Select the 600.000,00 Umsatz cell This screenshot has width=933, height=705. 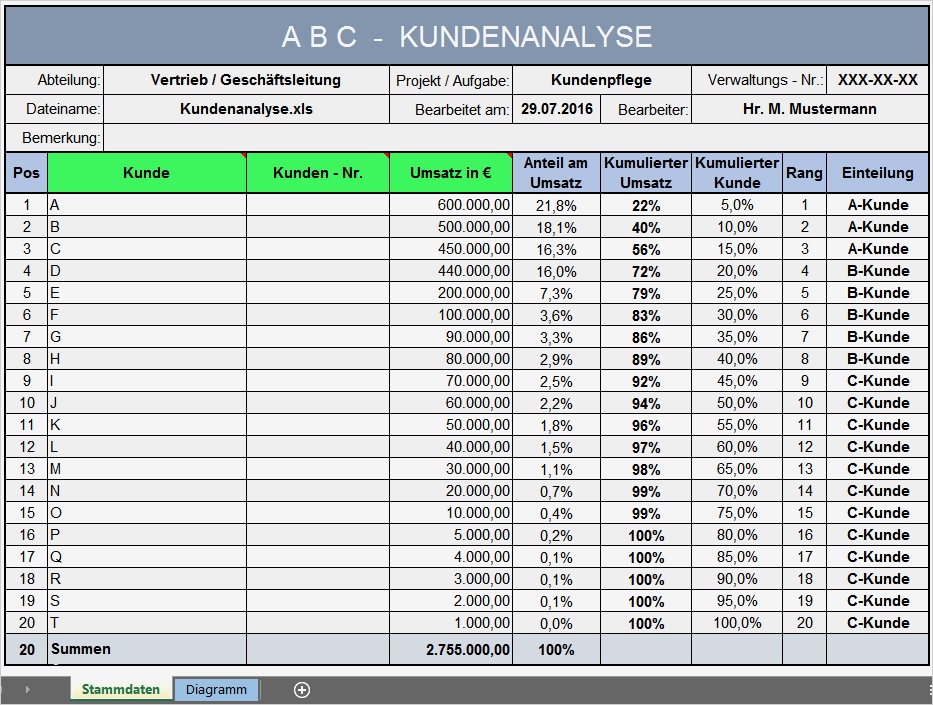click(x=450, y=205)
